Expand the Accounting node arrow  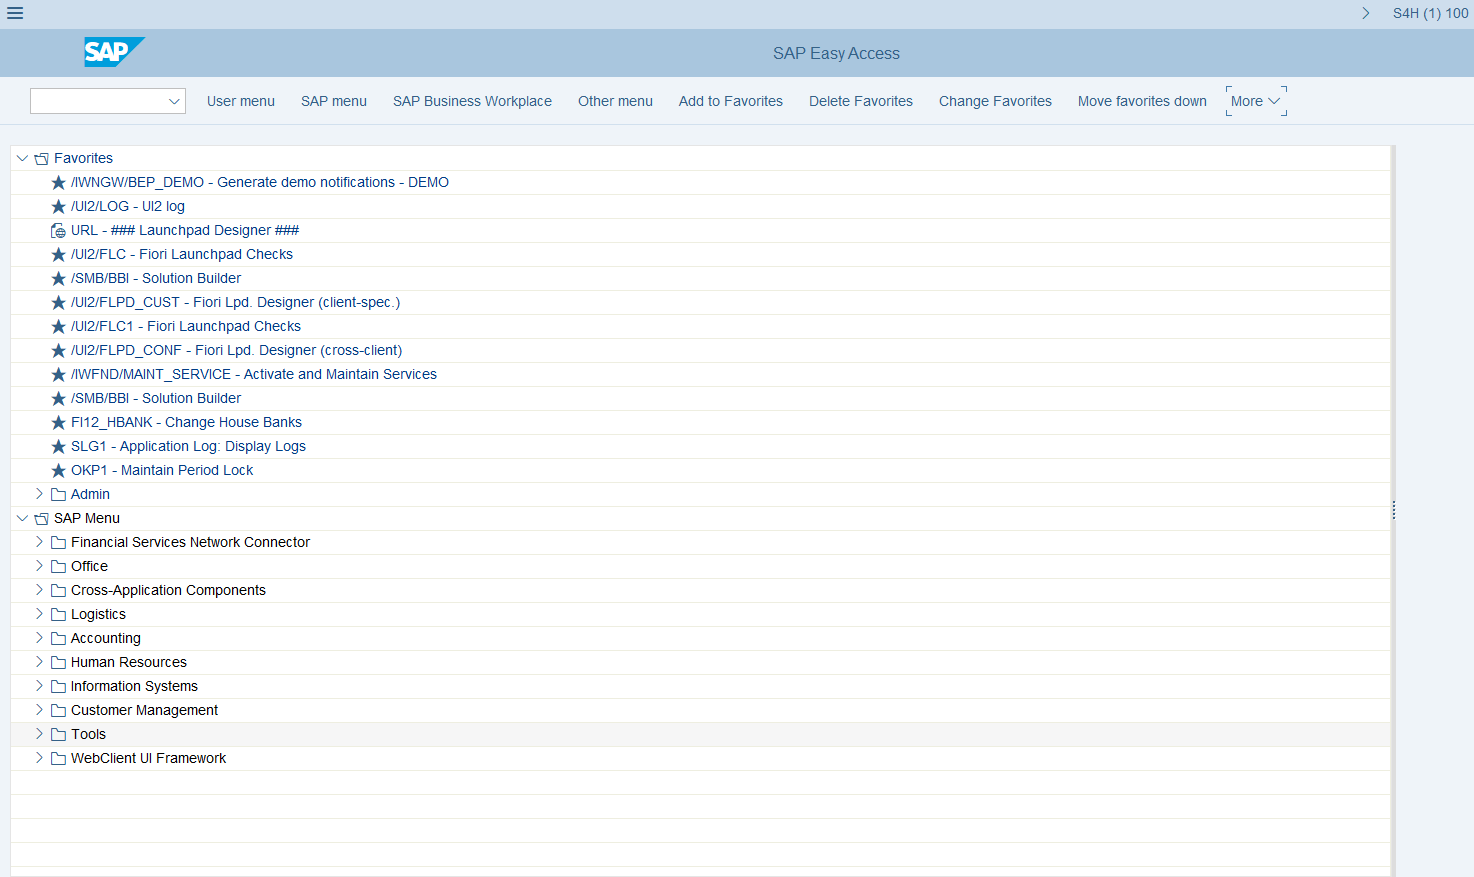tap(39, 638)
